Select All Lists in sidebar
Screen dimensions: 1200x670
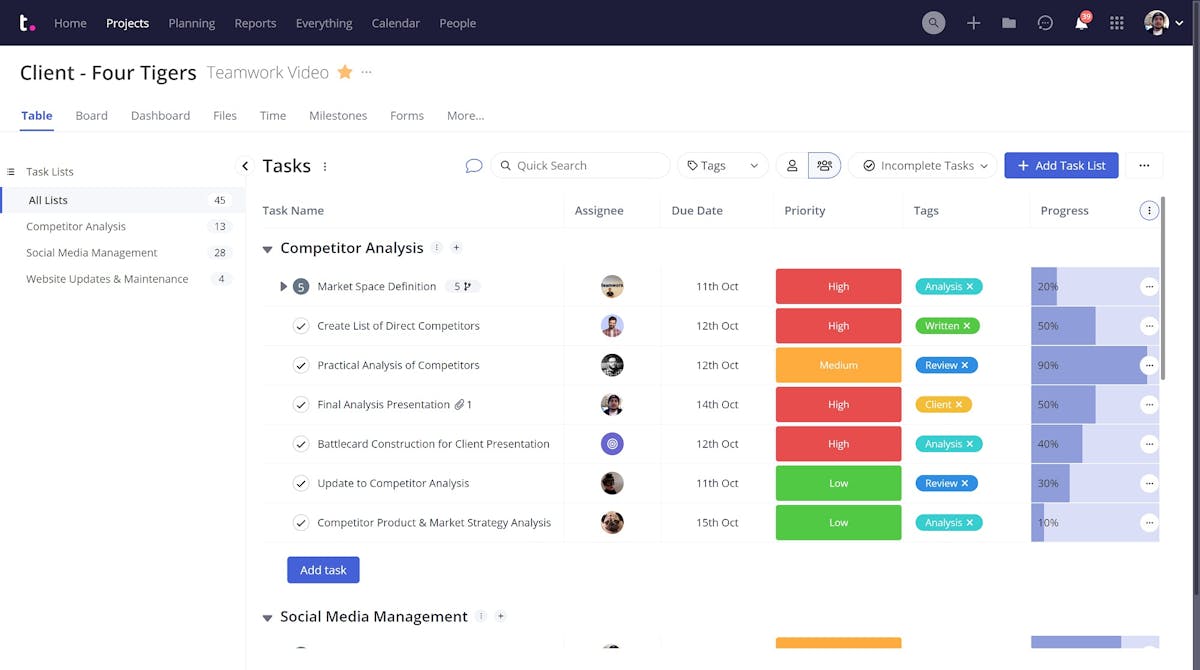point(122,200)
